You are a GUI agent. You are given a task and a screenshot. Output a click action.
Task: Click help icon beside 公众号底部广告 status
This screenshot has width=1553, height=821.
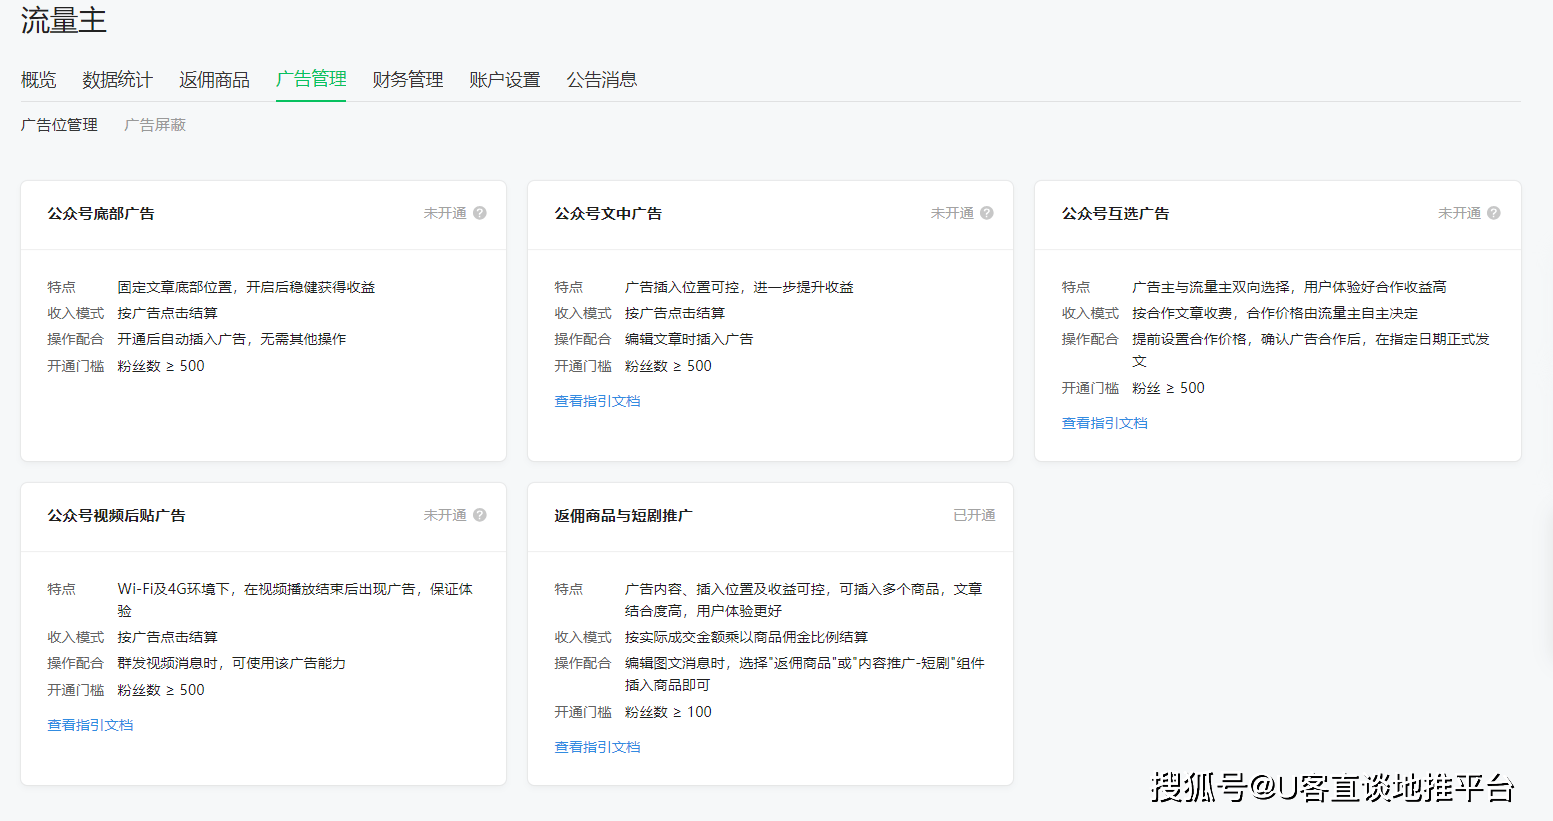coord(480,213)
